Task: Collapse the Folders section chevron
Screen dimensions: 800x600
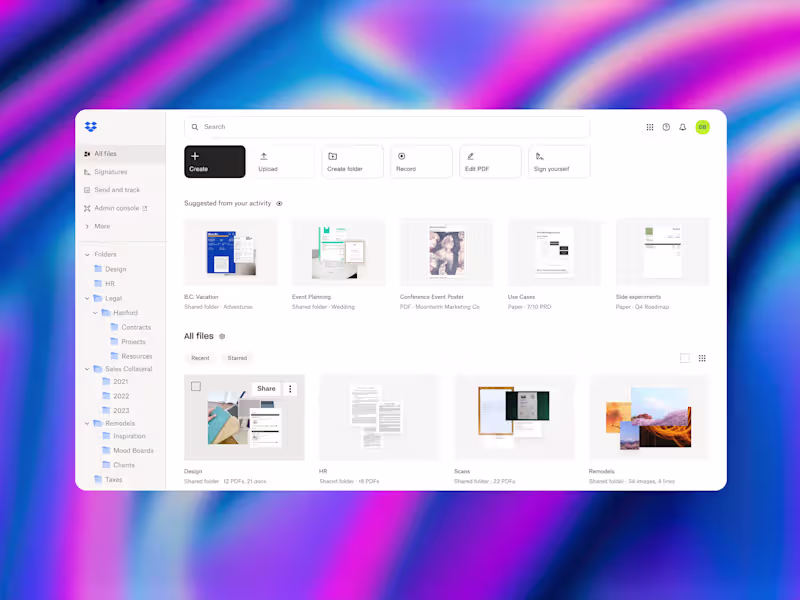Action: 87,254
